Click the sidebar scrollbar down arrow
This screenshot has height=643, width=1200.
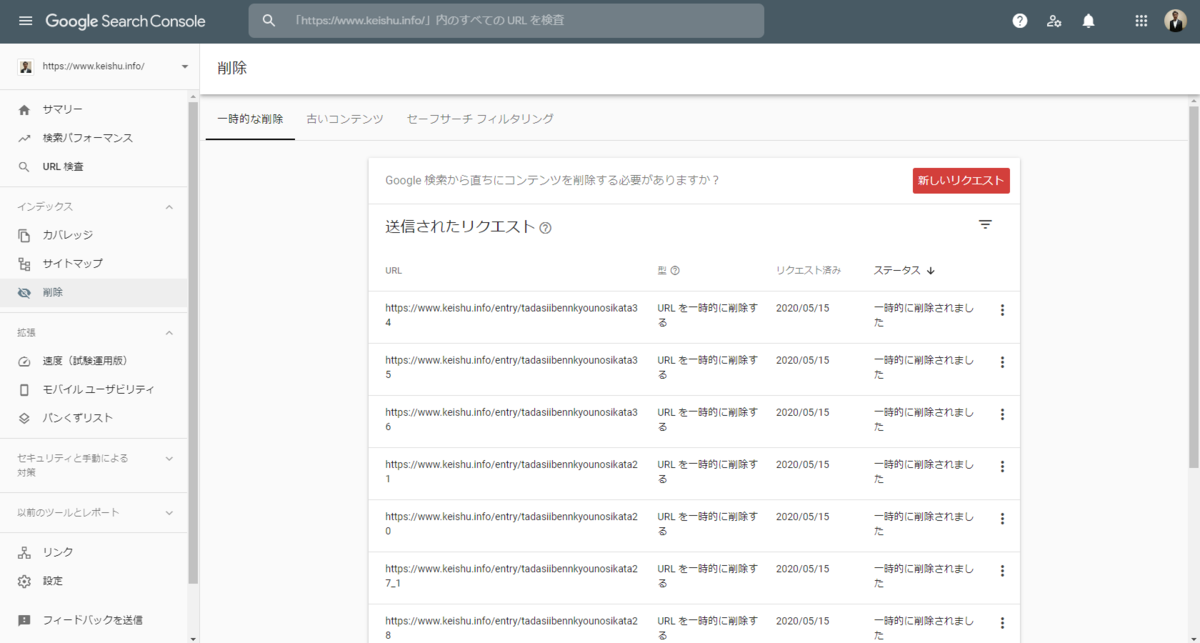tap(193, 637)
